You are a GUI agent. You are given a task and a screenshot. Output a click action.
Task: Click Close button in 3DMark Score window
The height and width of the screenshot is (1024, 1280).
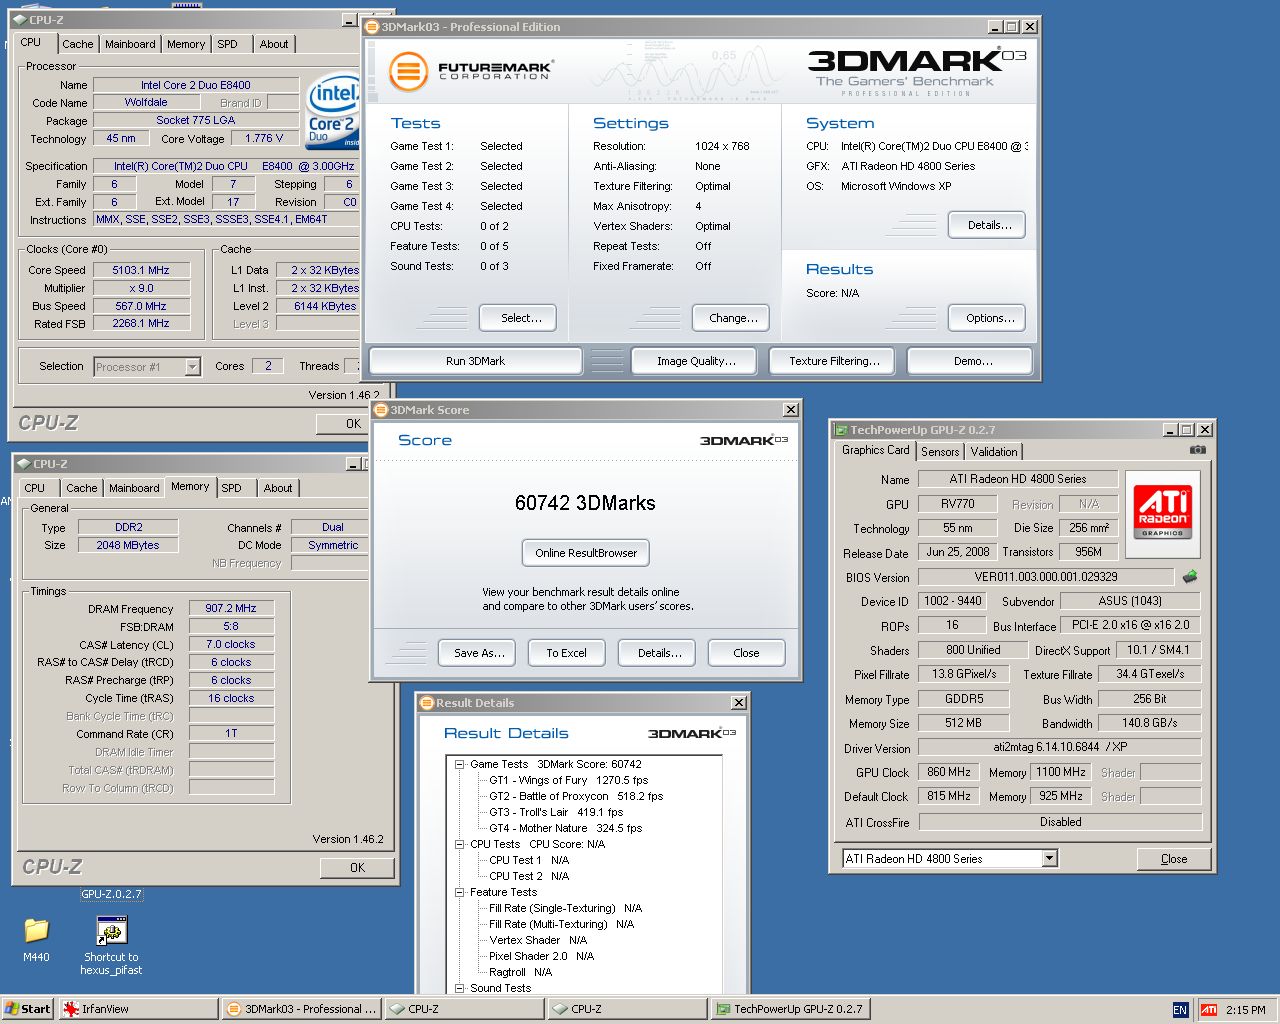[746, 653]
